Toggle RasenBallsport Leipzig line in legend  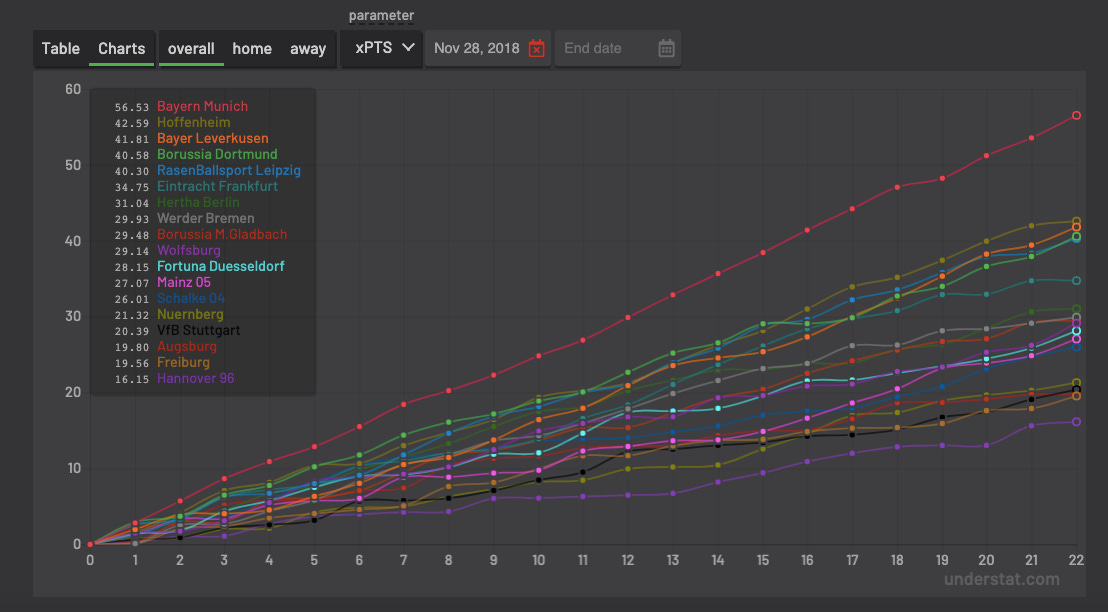click(229, 170)
